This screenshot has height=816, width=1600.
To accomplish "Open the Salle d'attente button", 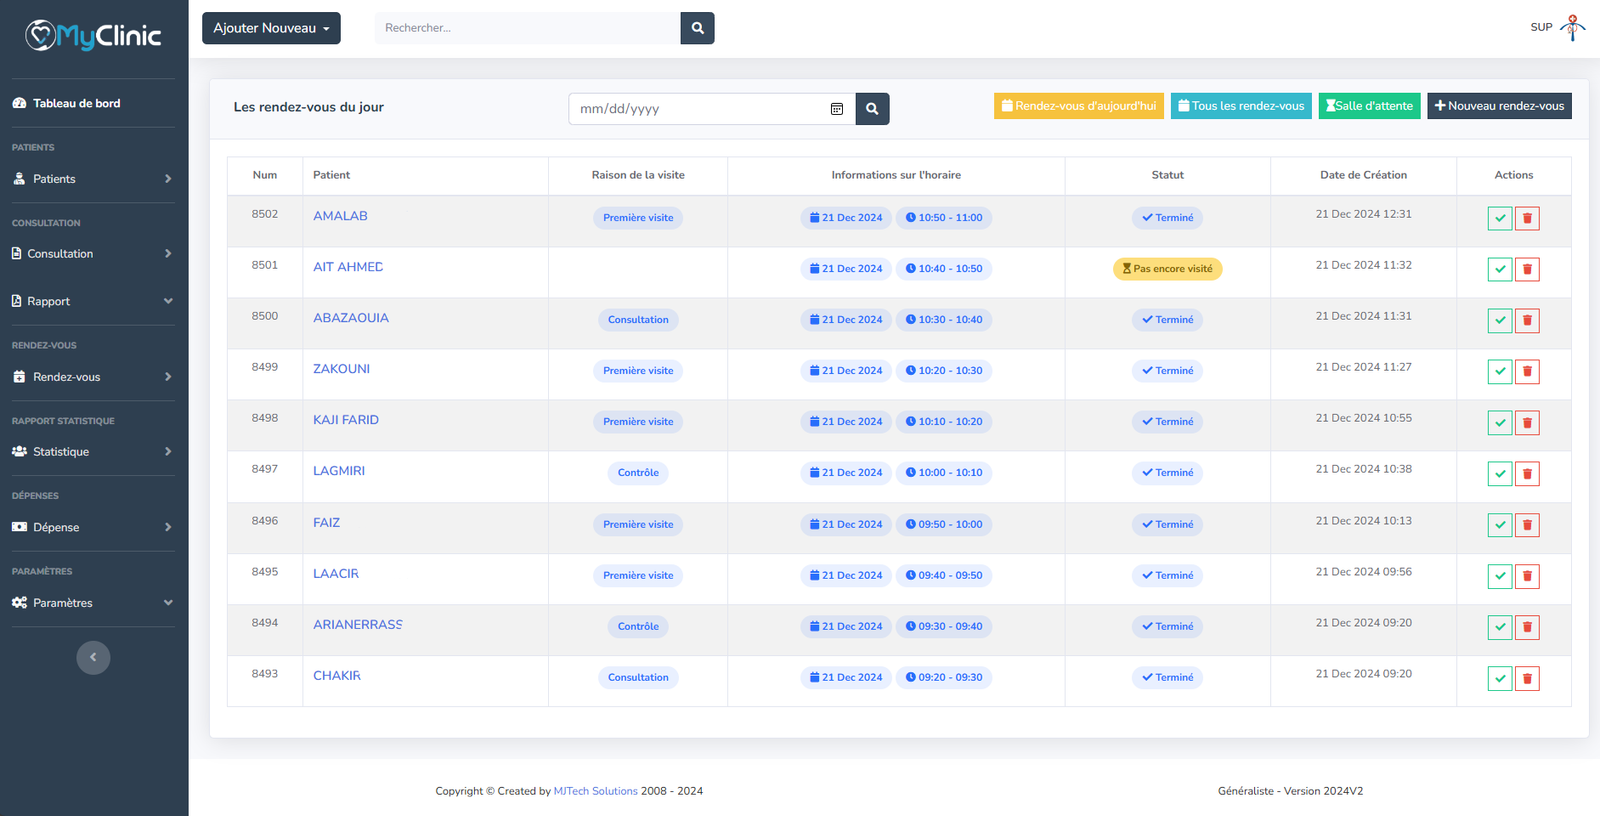I will pos(1368,106).
